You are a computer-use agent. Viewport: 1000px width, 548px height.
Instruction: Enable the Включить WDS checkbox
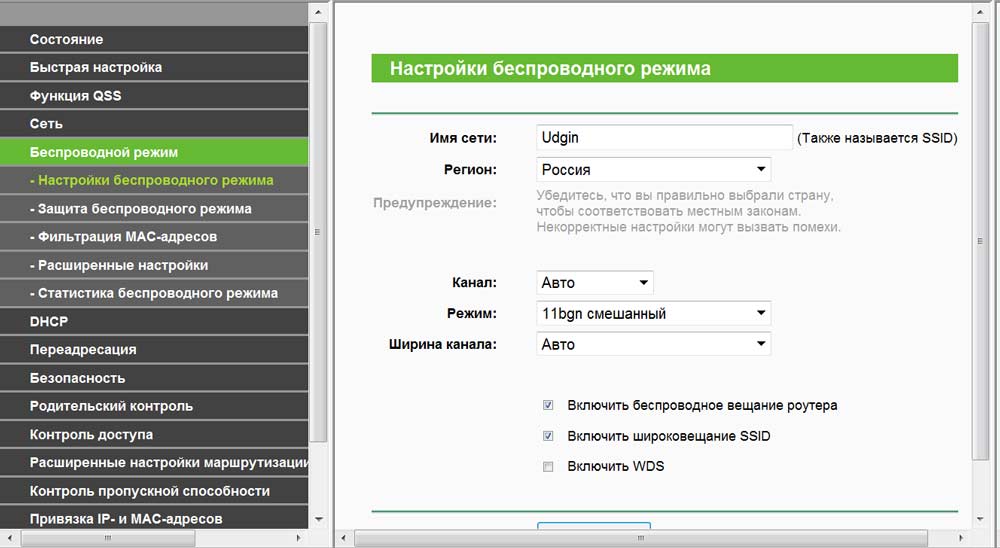[548, 467]
